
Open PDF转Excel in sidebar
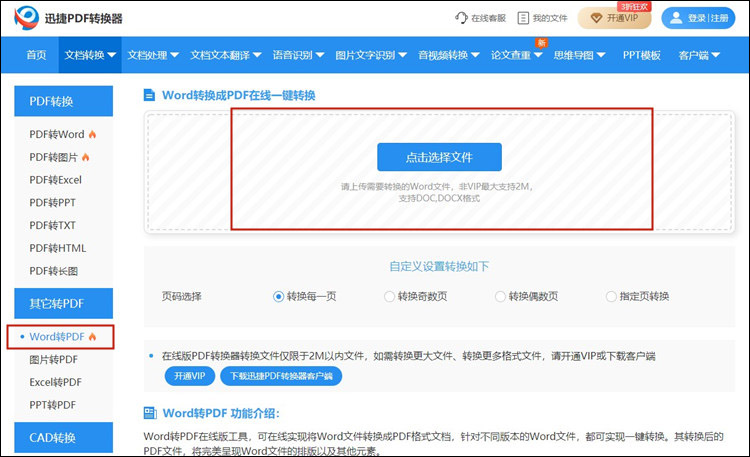[x=55, y=180]
